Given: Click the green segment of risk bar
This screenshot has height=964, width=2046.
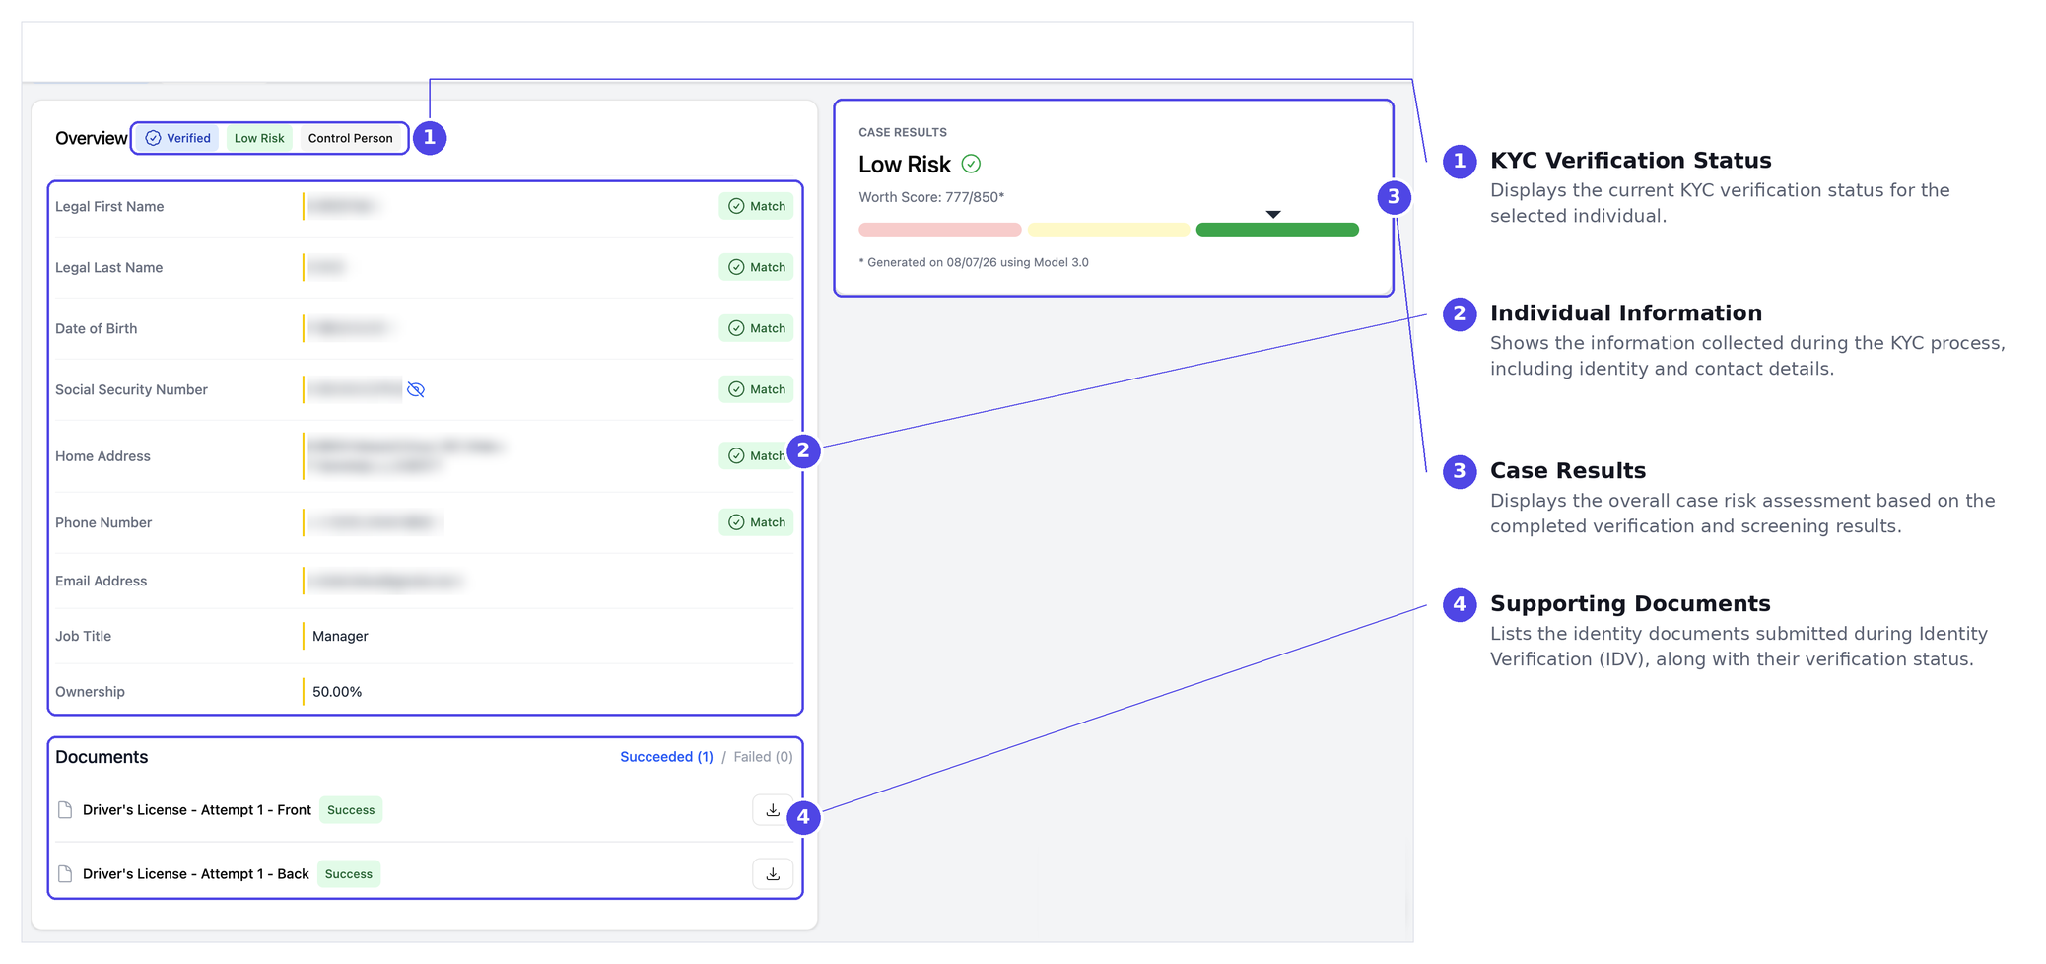Looking at the screenshot, I should pyautogui.click(x=1277, y=230).
